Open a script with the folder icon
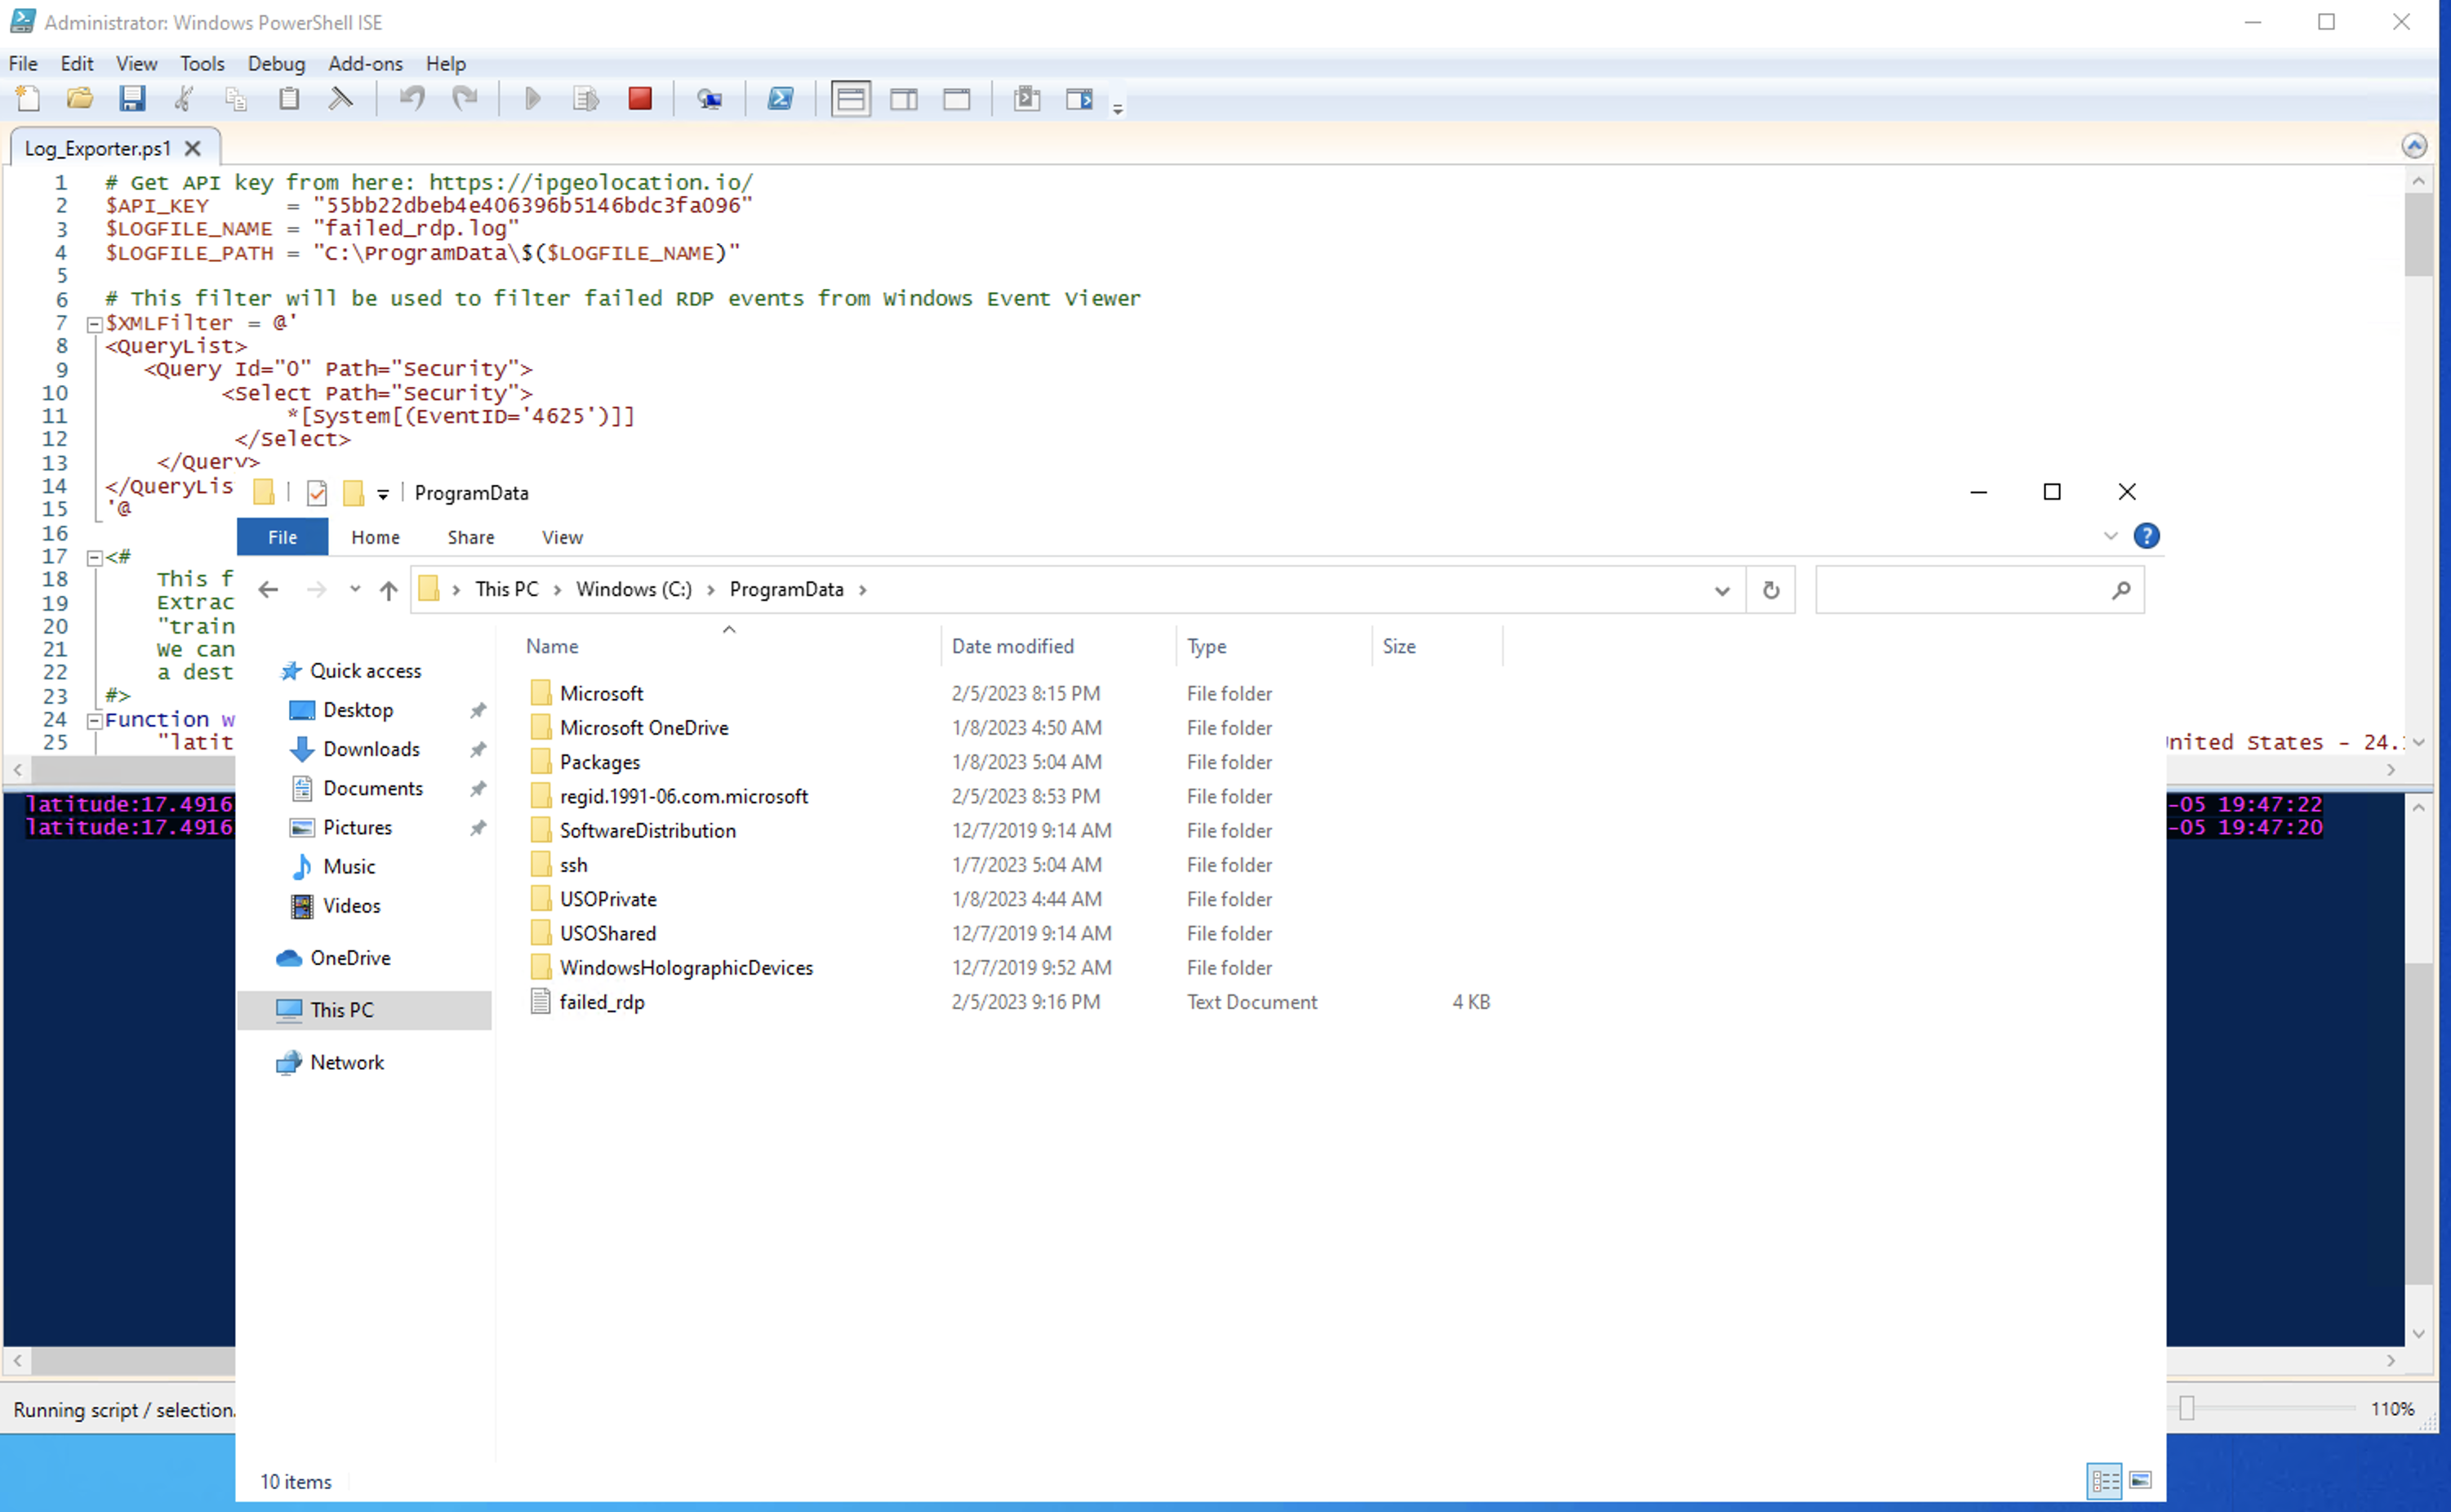The height and width of the screenshot is (1512, 2451). click(x=80, y=99)
